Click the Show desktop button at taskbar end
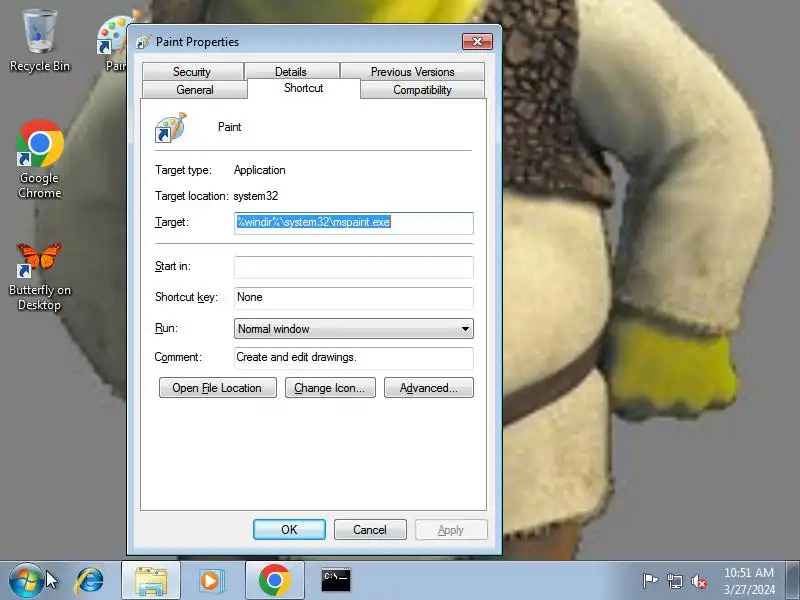800x600 pixels. coord(793,581)
